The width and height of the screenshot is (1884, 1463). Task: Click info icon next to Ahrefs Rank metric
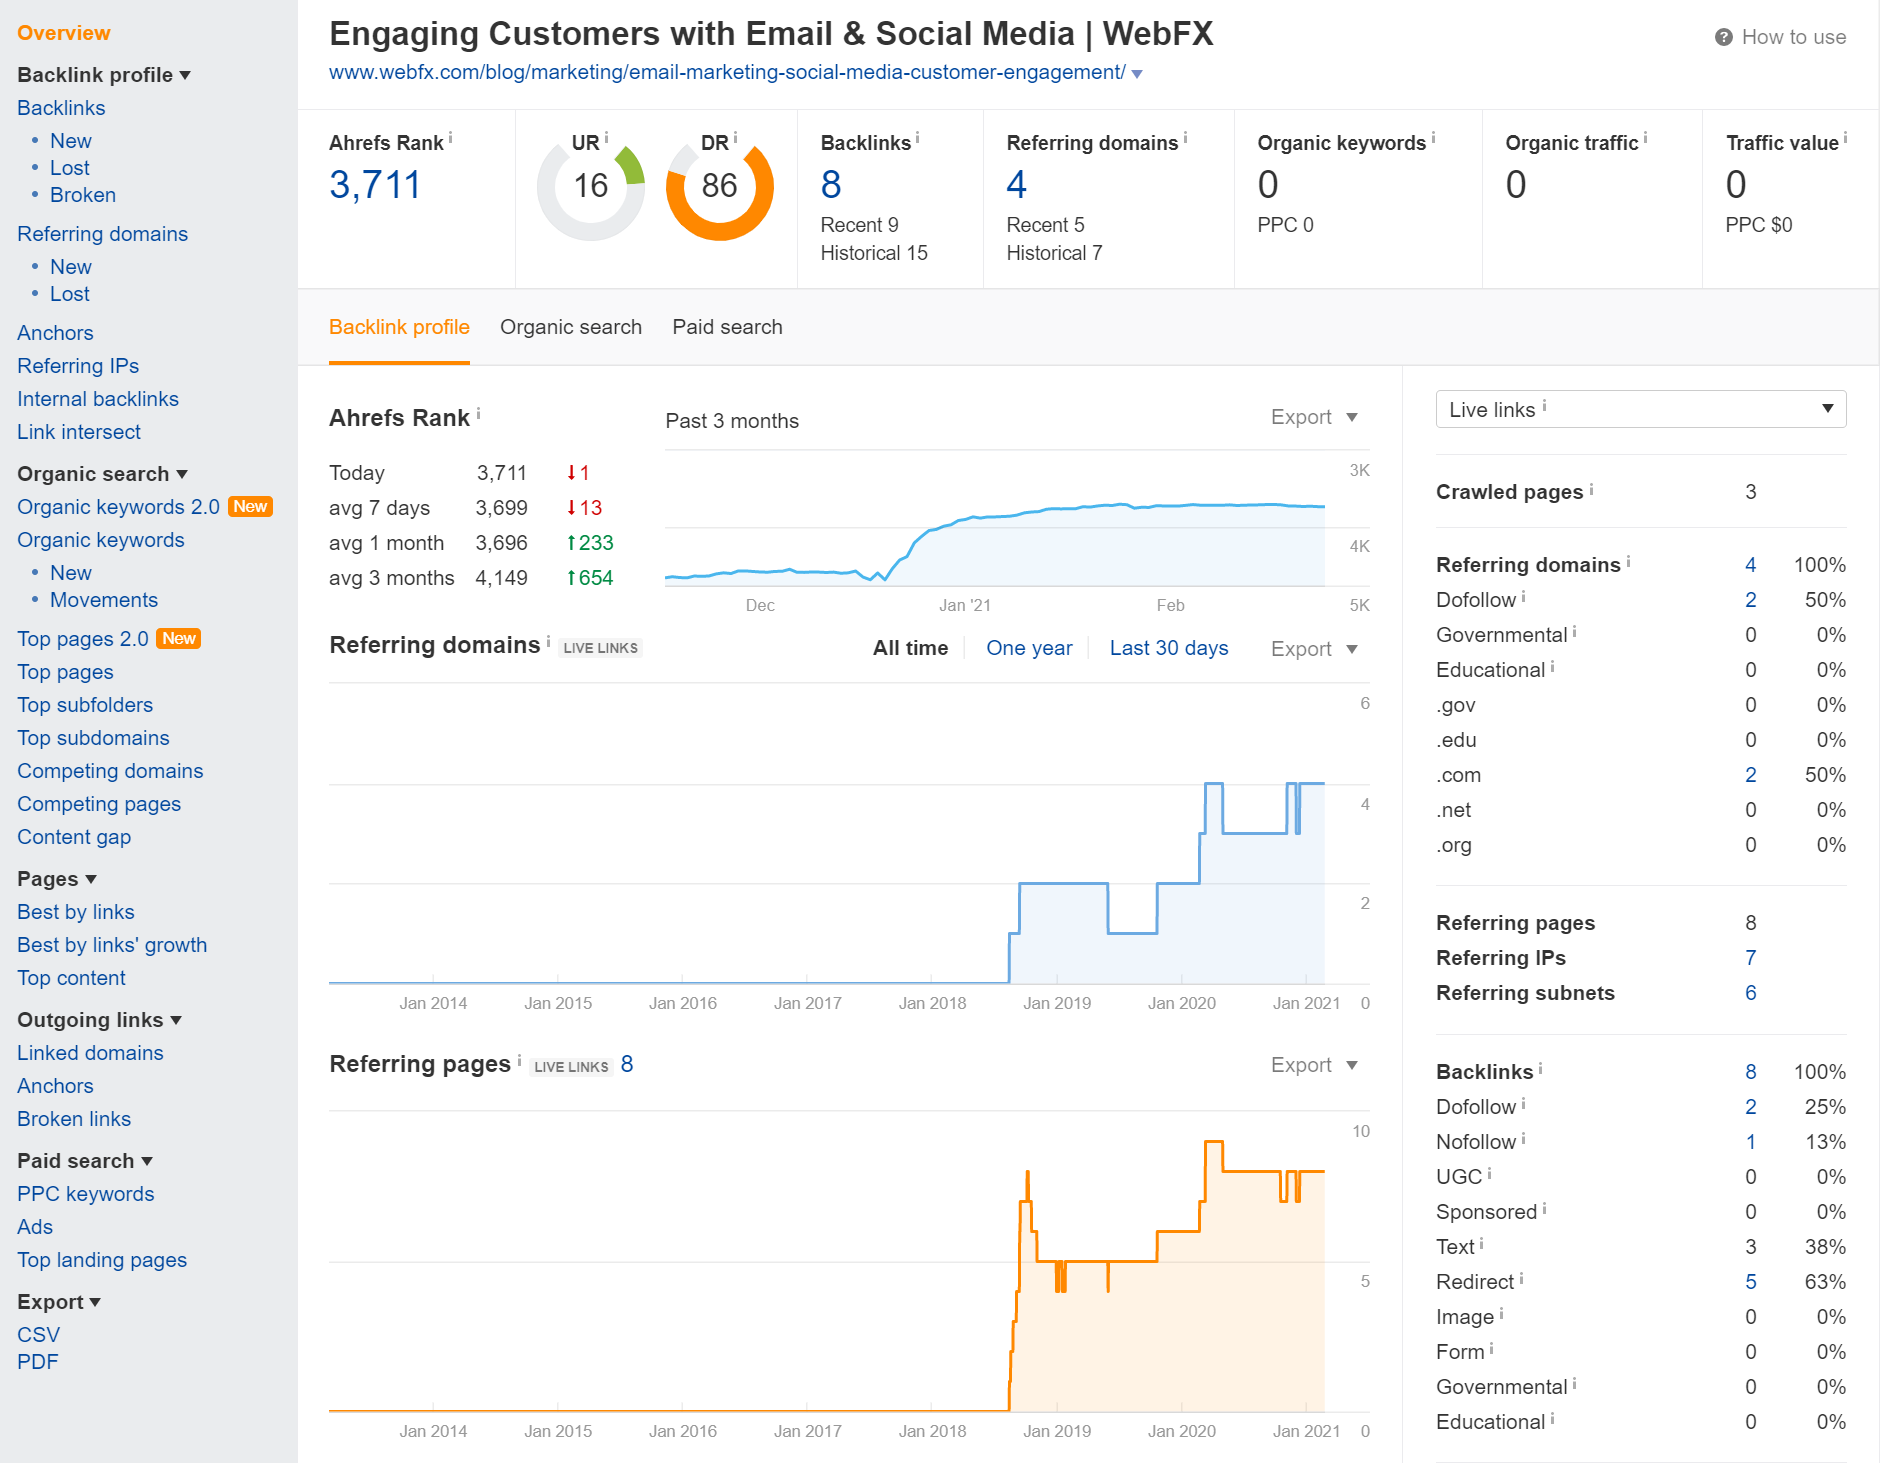pyautogui.click(x=450, y=138)
